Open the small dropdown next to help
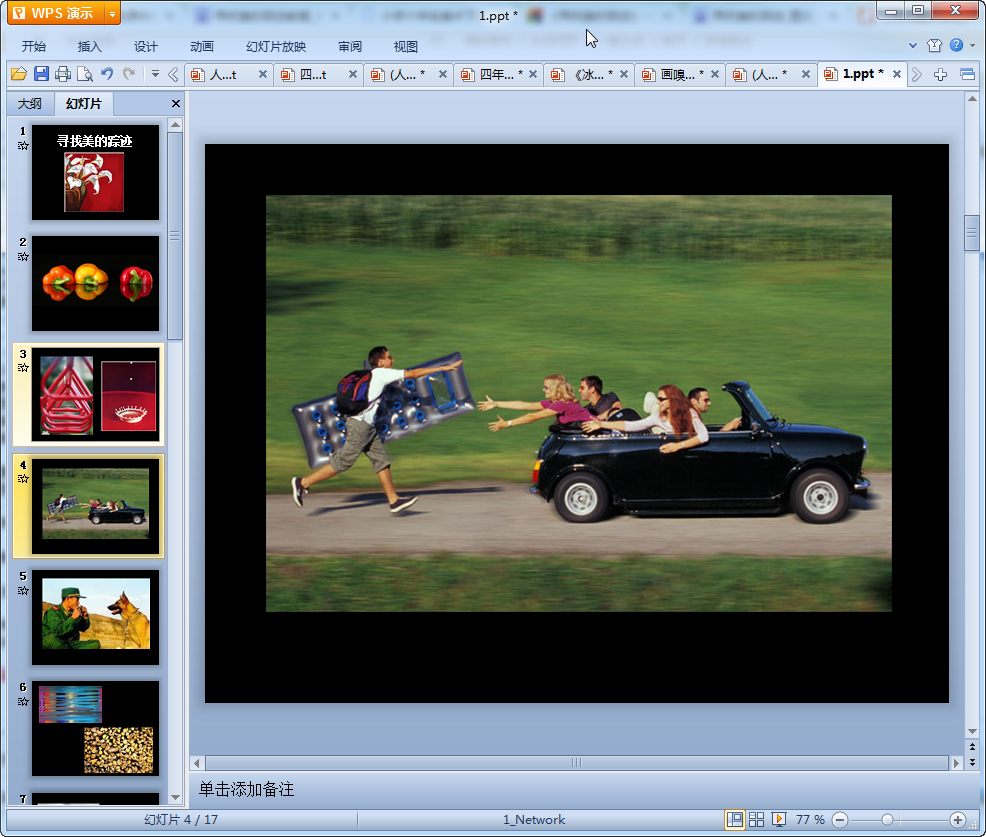The width and height of the screenshot is (986, 837). click(973, 45)
